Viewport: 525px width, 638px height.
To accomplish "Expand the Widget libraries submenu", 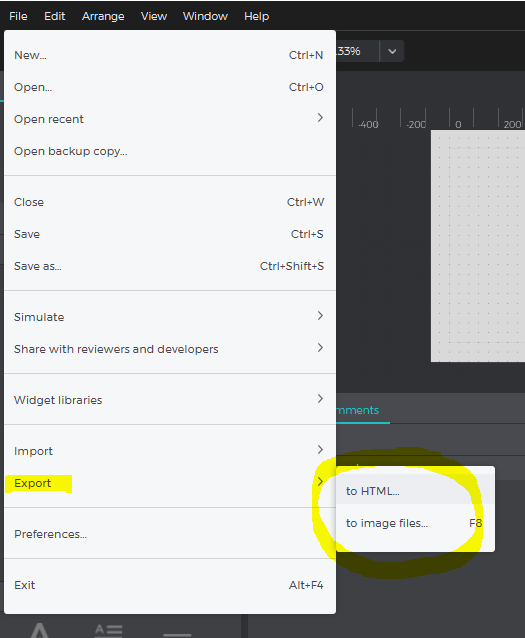I will point(170,400).
